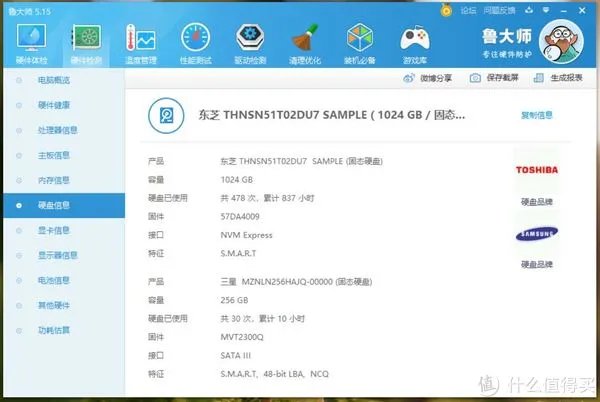The height and width of the screenshot is (402, 600).
Task: Click capacity value 1024 GB
Action: coord(236,180)
